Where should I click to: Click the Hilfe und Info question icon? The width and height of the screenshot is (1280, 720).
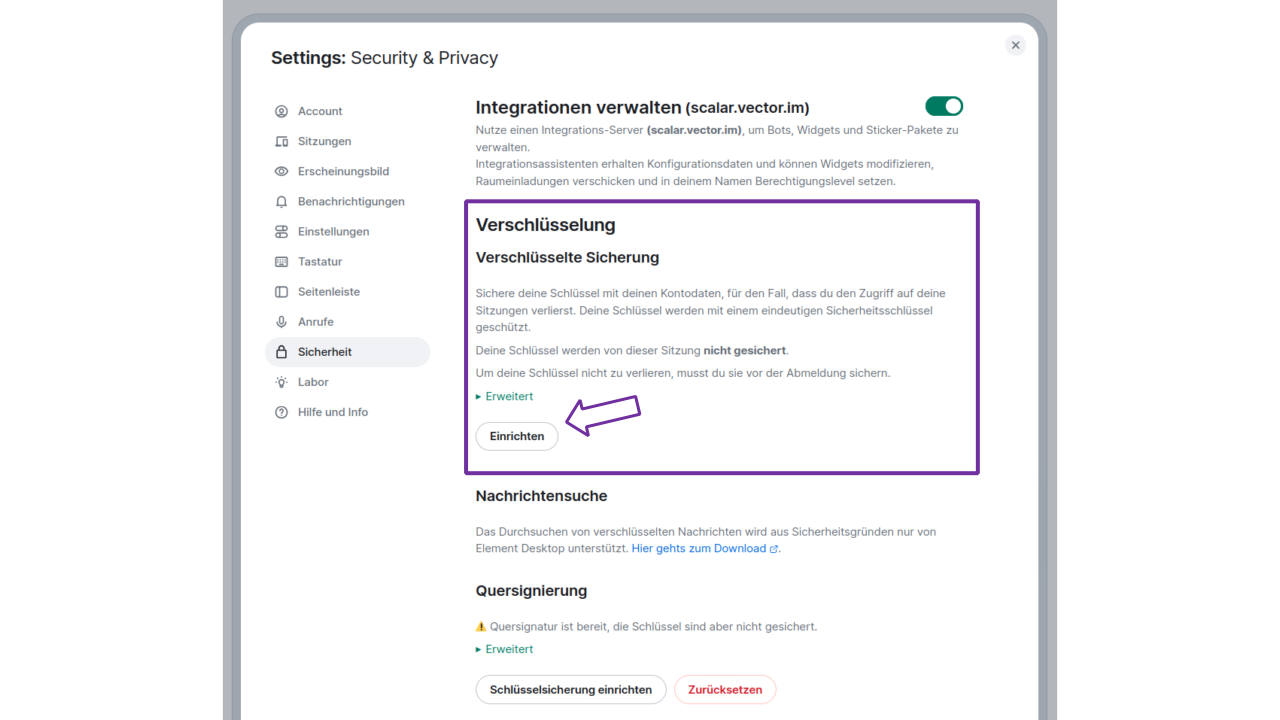tap(281, 412)
